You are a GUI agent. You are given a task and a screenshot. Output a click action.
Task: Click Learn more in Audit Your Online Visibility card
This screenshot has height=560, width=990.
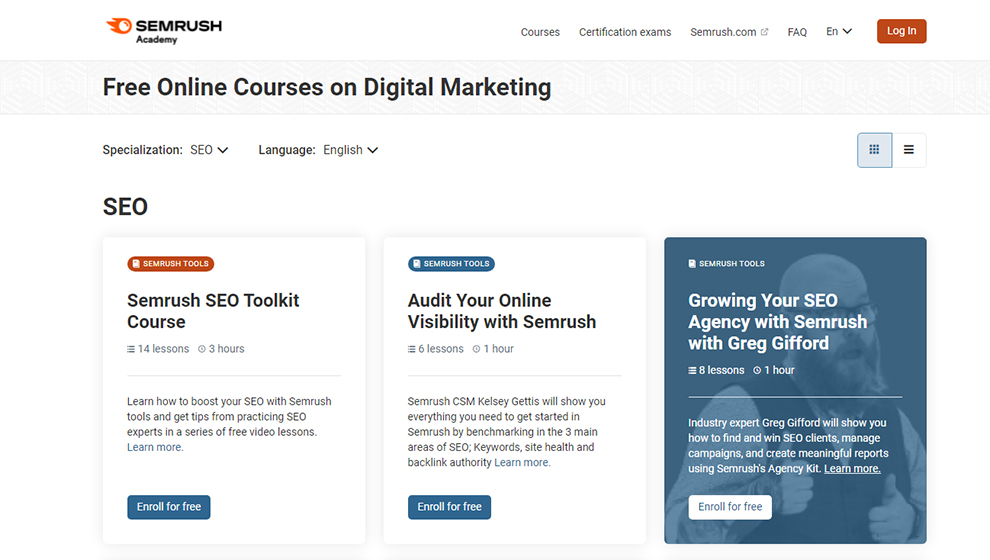tap(522, 462)
